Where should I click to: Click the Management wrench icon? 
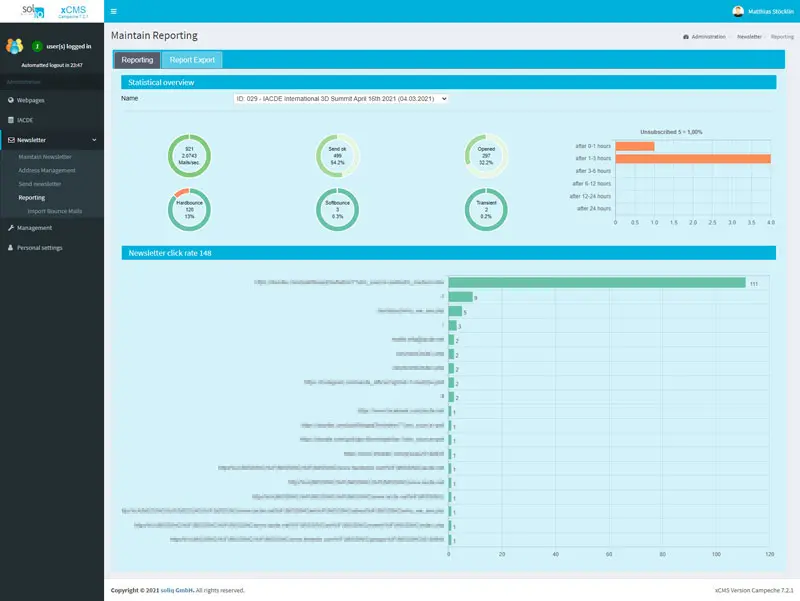10,227
